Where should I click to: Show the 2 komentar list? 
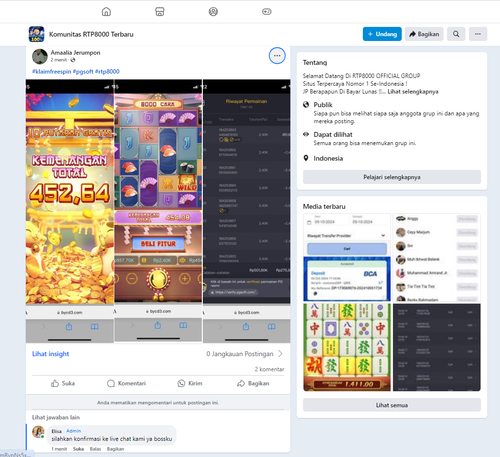(x=269, y=369)
